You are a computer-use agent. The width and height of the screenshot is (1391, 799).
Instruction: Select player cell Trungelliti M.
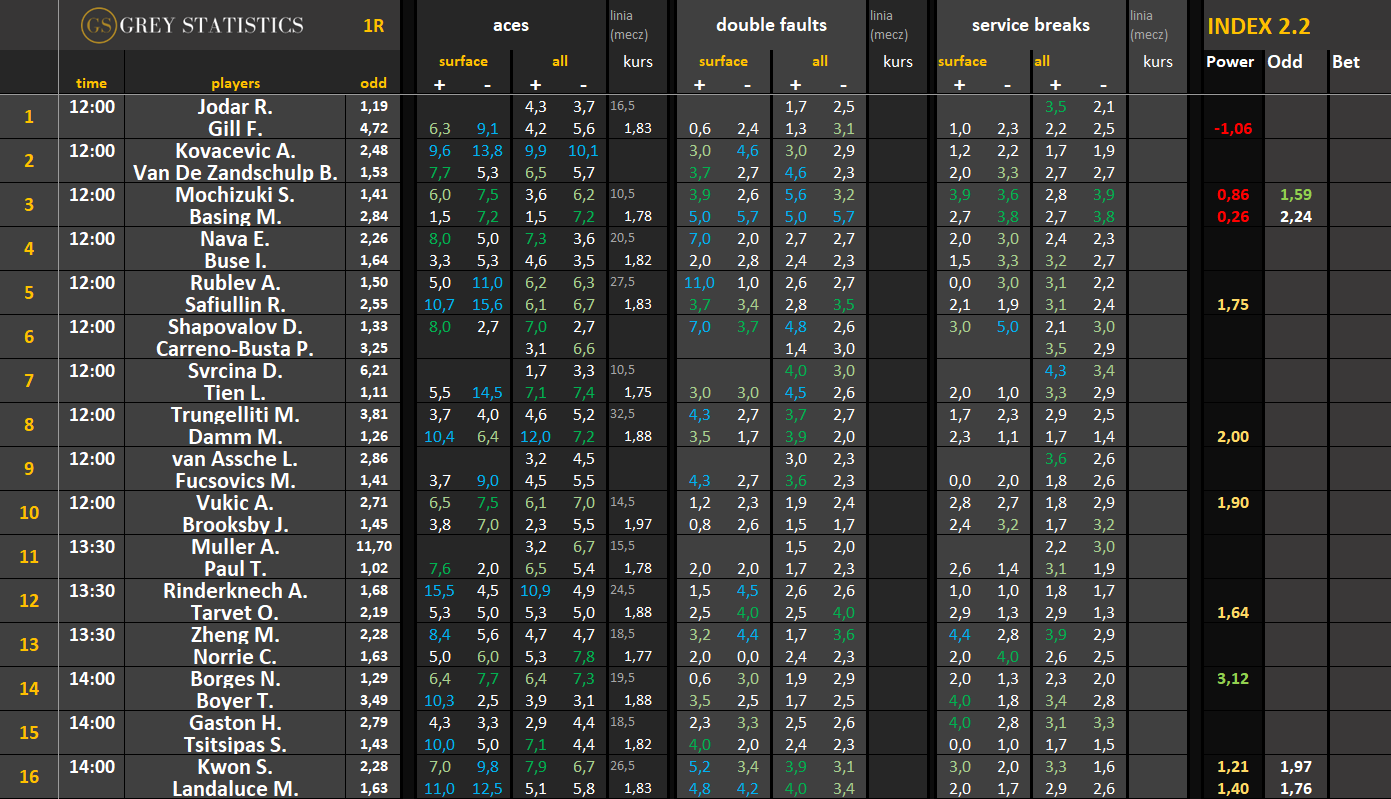[235, 414]
